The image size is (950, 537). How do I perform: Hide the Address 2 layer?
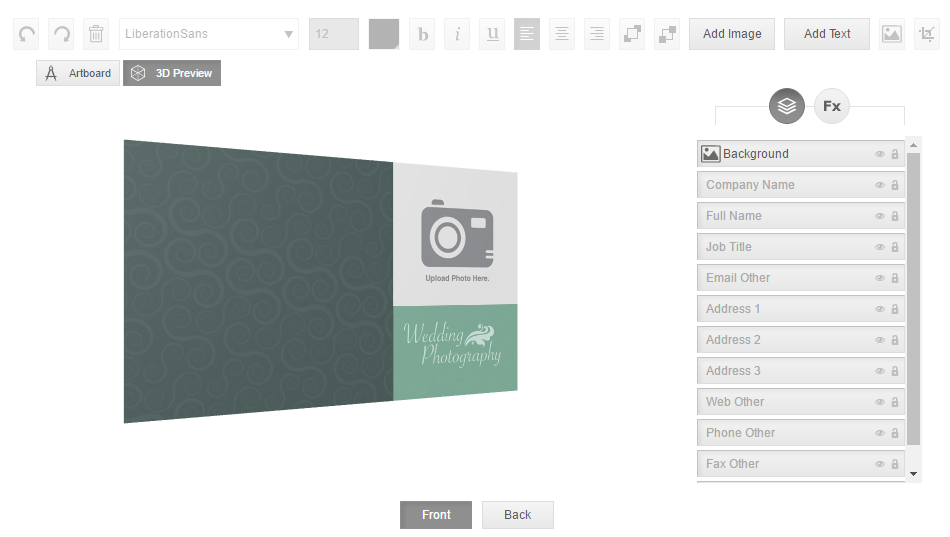pyautogui.click(x=880, y=339)
